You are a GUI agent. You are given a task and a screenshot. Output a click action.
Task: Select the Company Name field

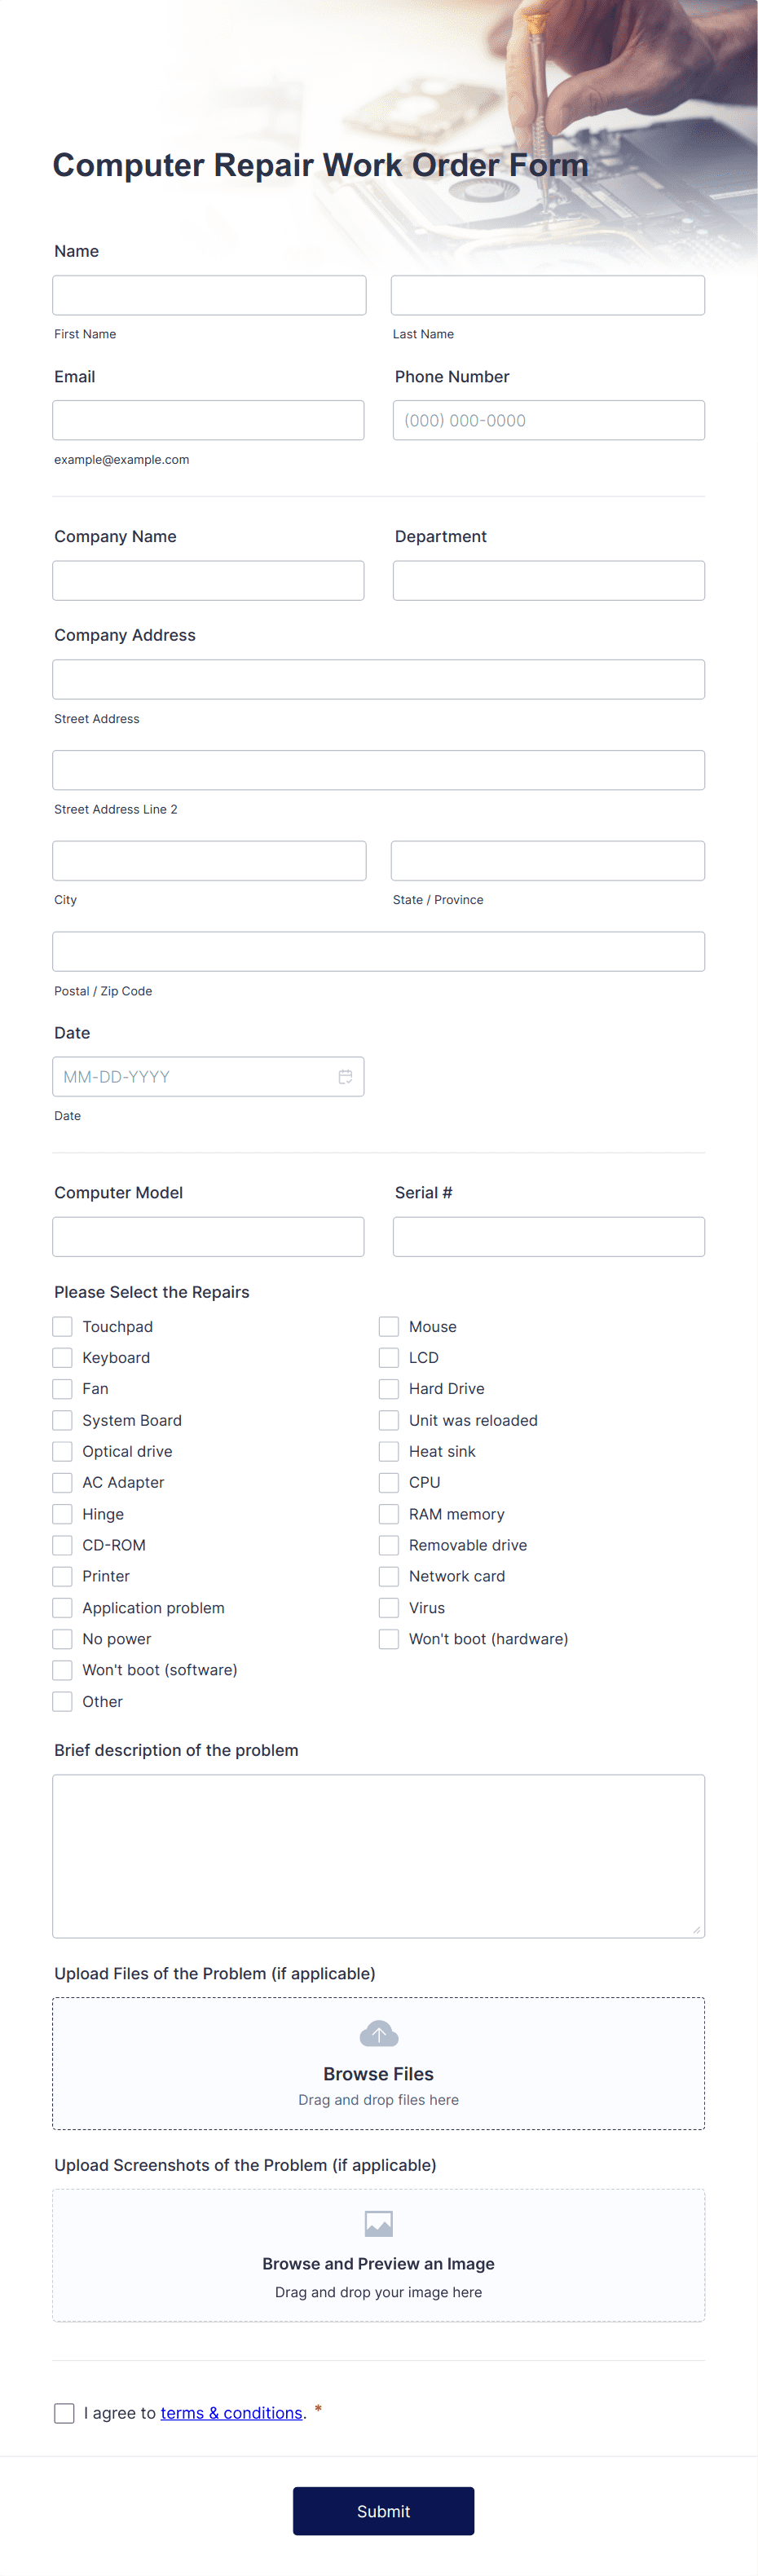coord(208,580)
